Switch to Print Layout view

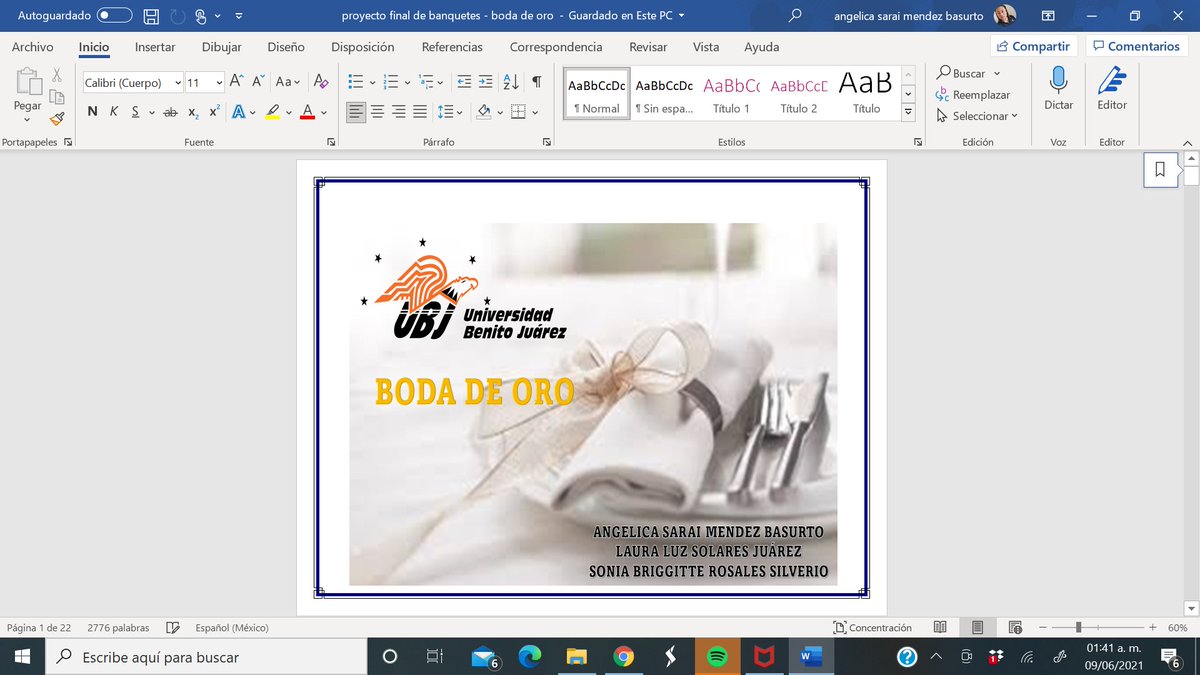point(978,628)
